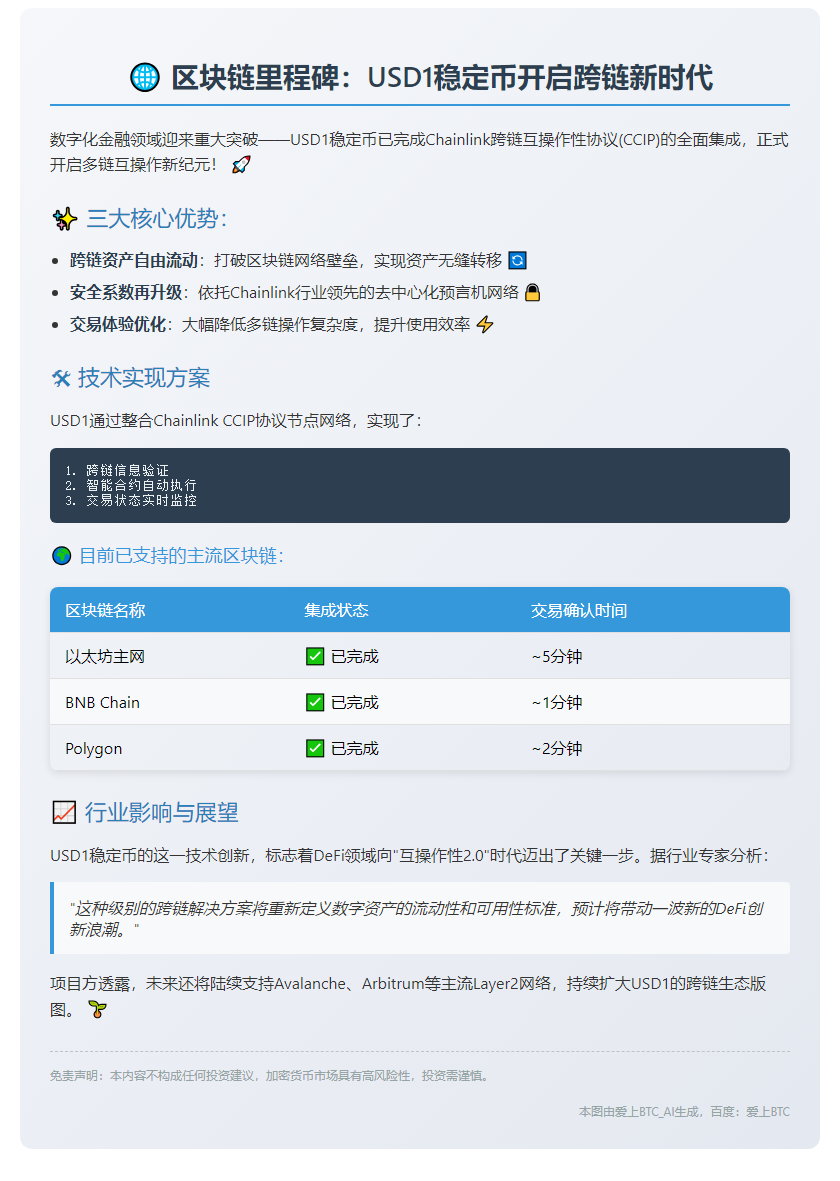This screenshot has height=1181, width=840.
Task: Click the chart icon before 行业影响与展望
Action: [64, 813]
